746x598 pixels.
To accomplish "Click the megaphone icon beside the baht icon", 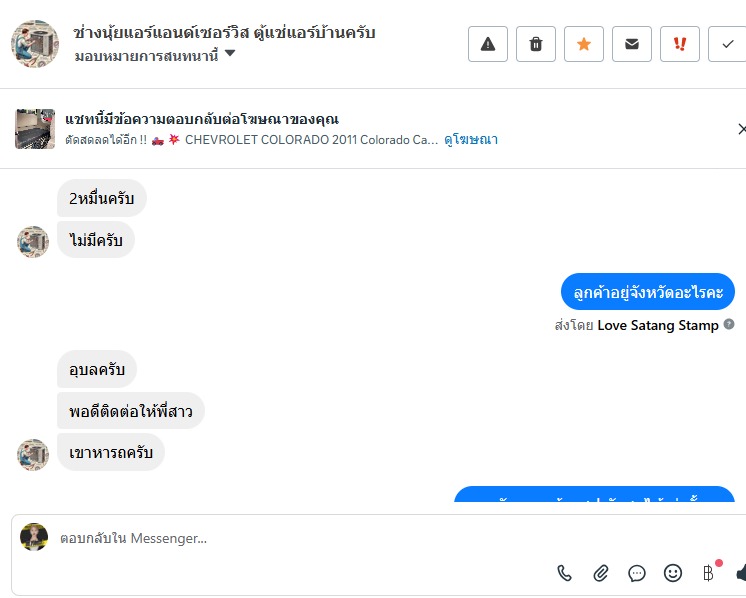I will 741,573.
